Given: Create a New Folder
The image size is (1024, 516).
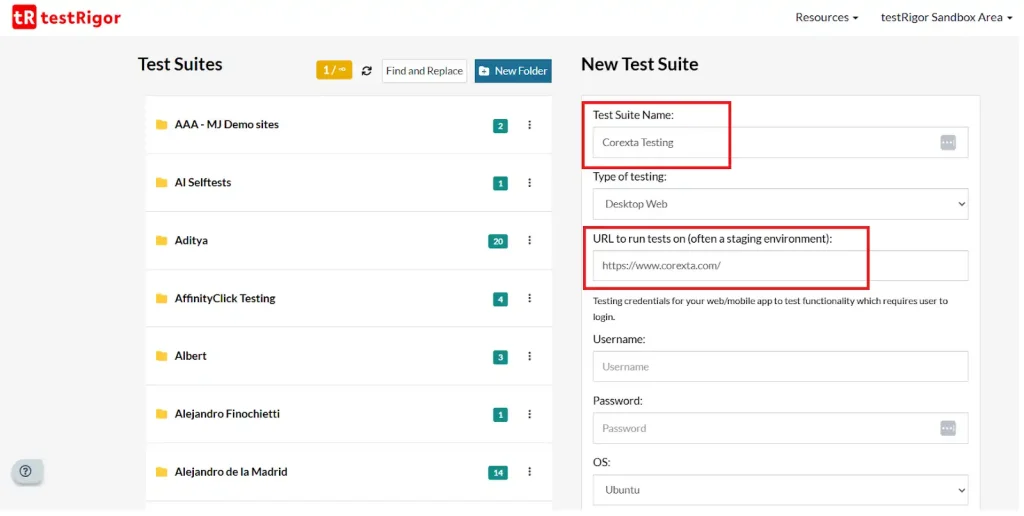Looking at the screenshot, I should point(513,71).
